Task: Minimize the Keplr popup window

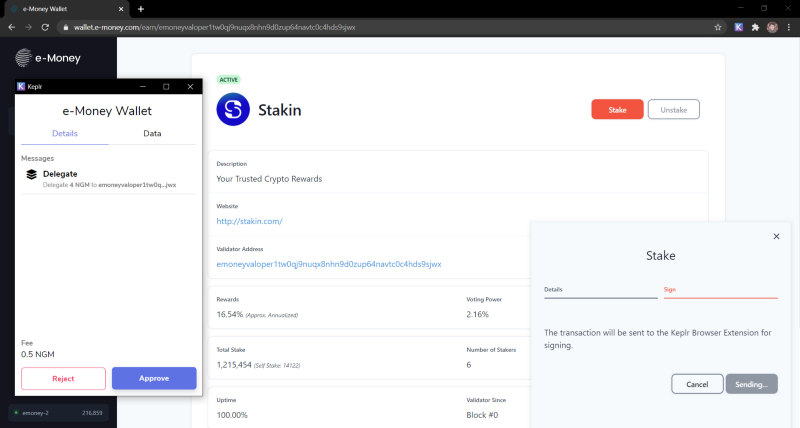Action: click(143, 87)
